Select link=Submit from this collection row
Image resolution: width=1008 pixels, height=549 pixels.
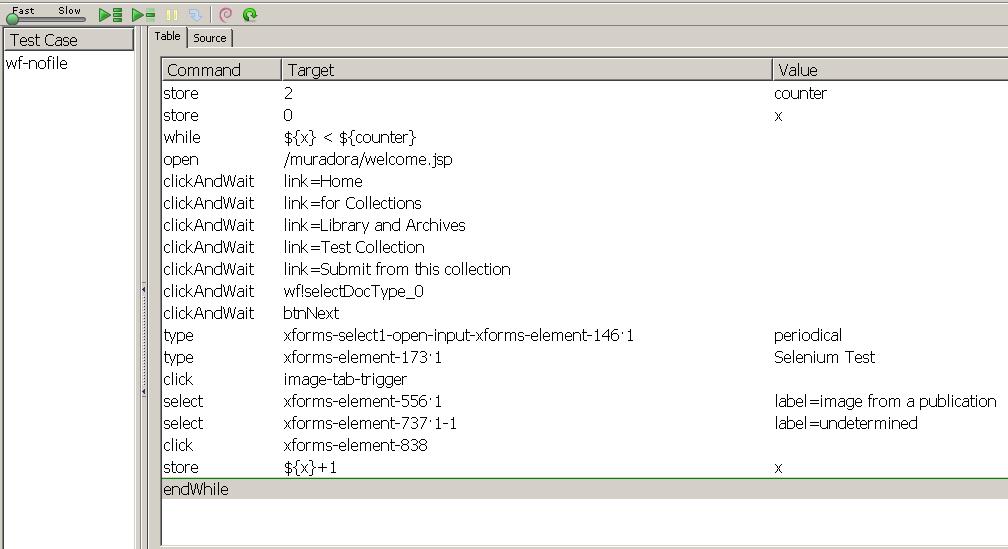click(584, 269)
